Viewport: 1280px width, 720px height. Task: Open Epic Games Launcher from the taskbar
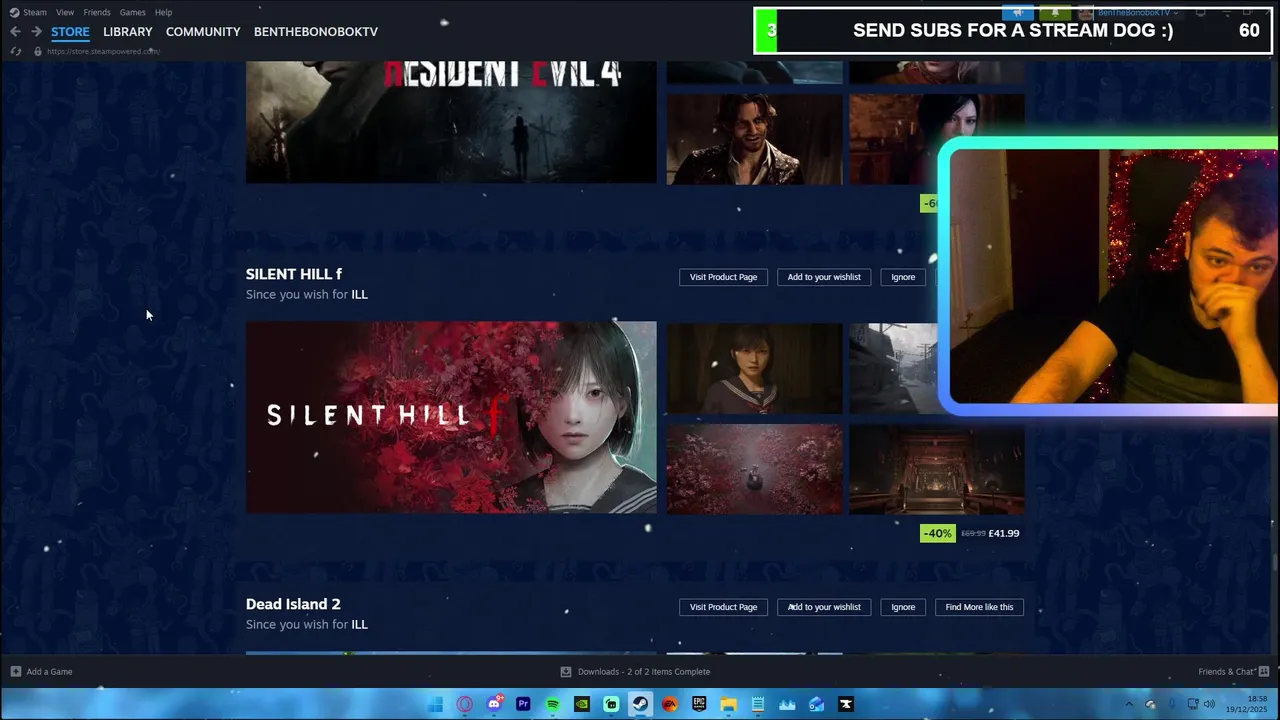pos(699,704)
